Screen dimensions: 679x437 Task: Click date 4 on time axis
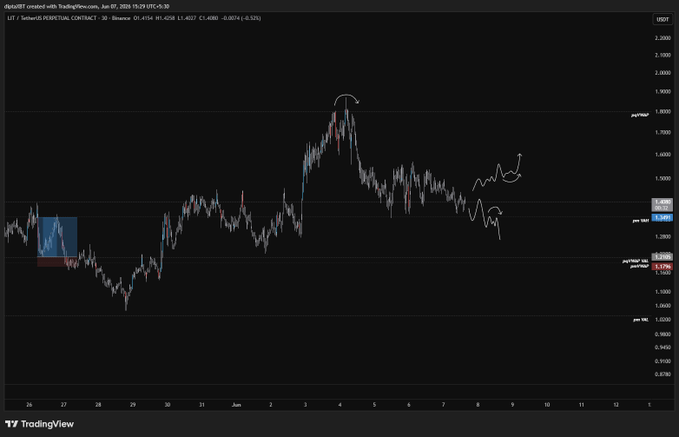tap(340, 405)
